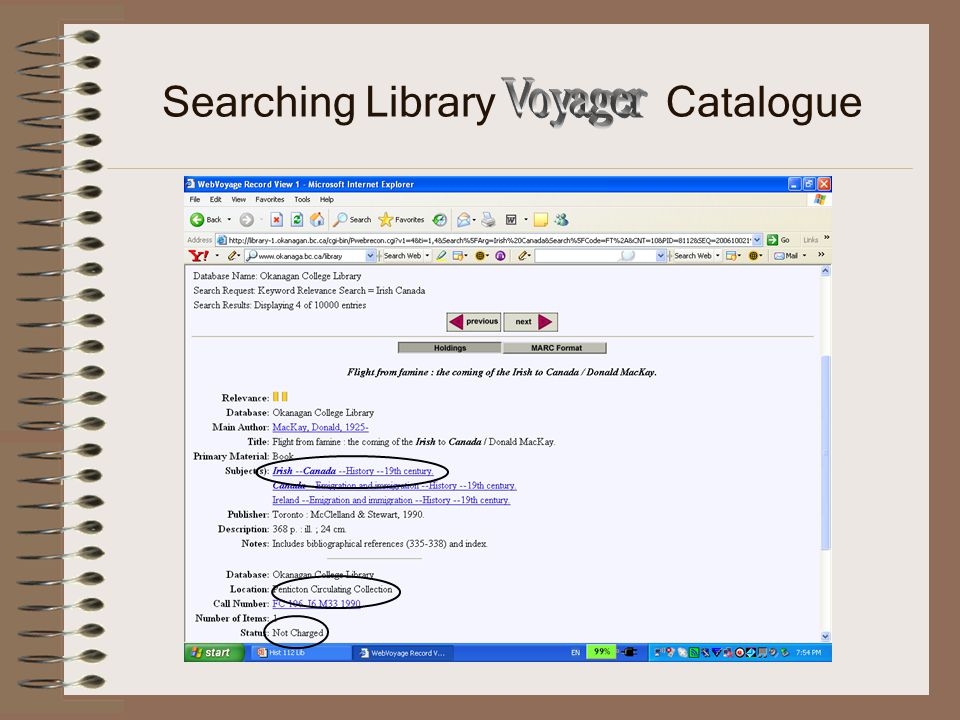The width and height of the screenshot is (960, 720).
Task: Open the Search pane in IE toolbar
Action: tap(352, 220)
